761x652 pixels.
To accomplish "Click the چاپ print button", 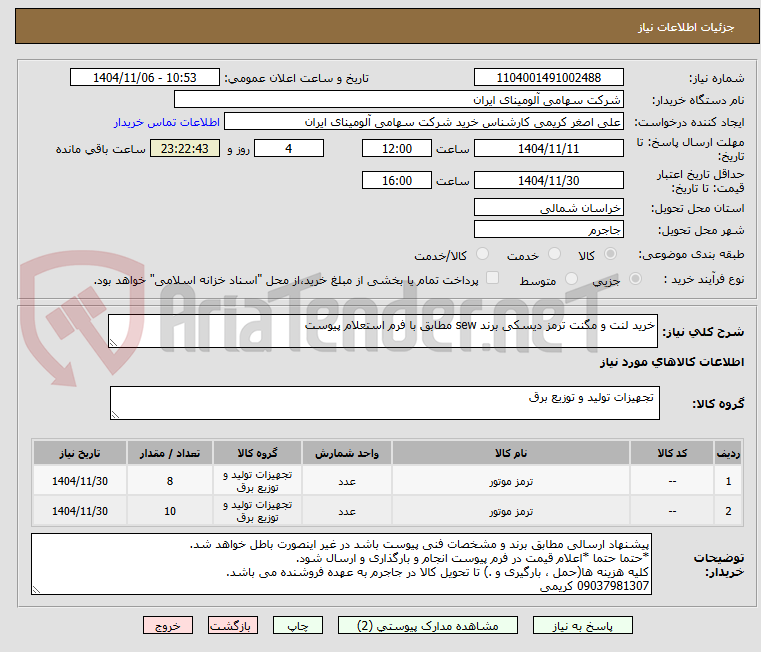I will click(298, 625).
